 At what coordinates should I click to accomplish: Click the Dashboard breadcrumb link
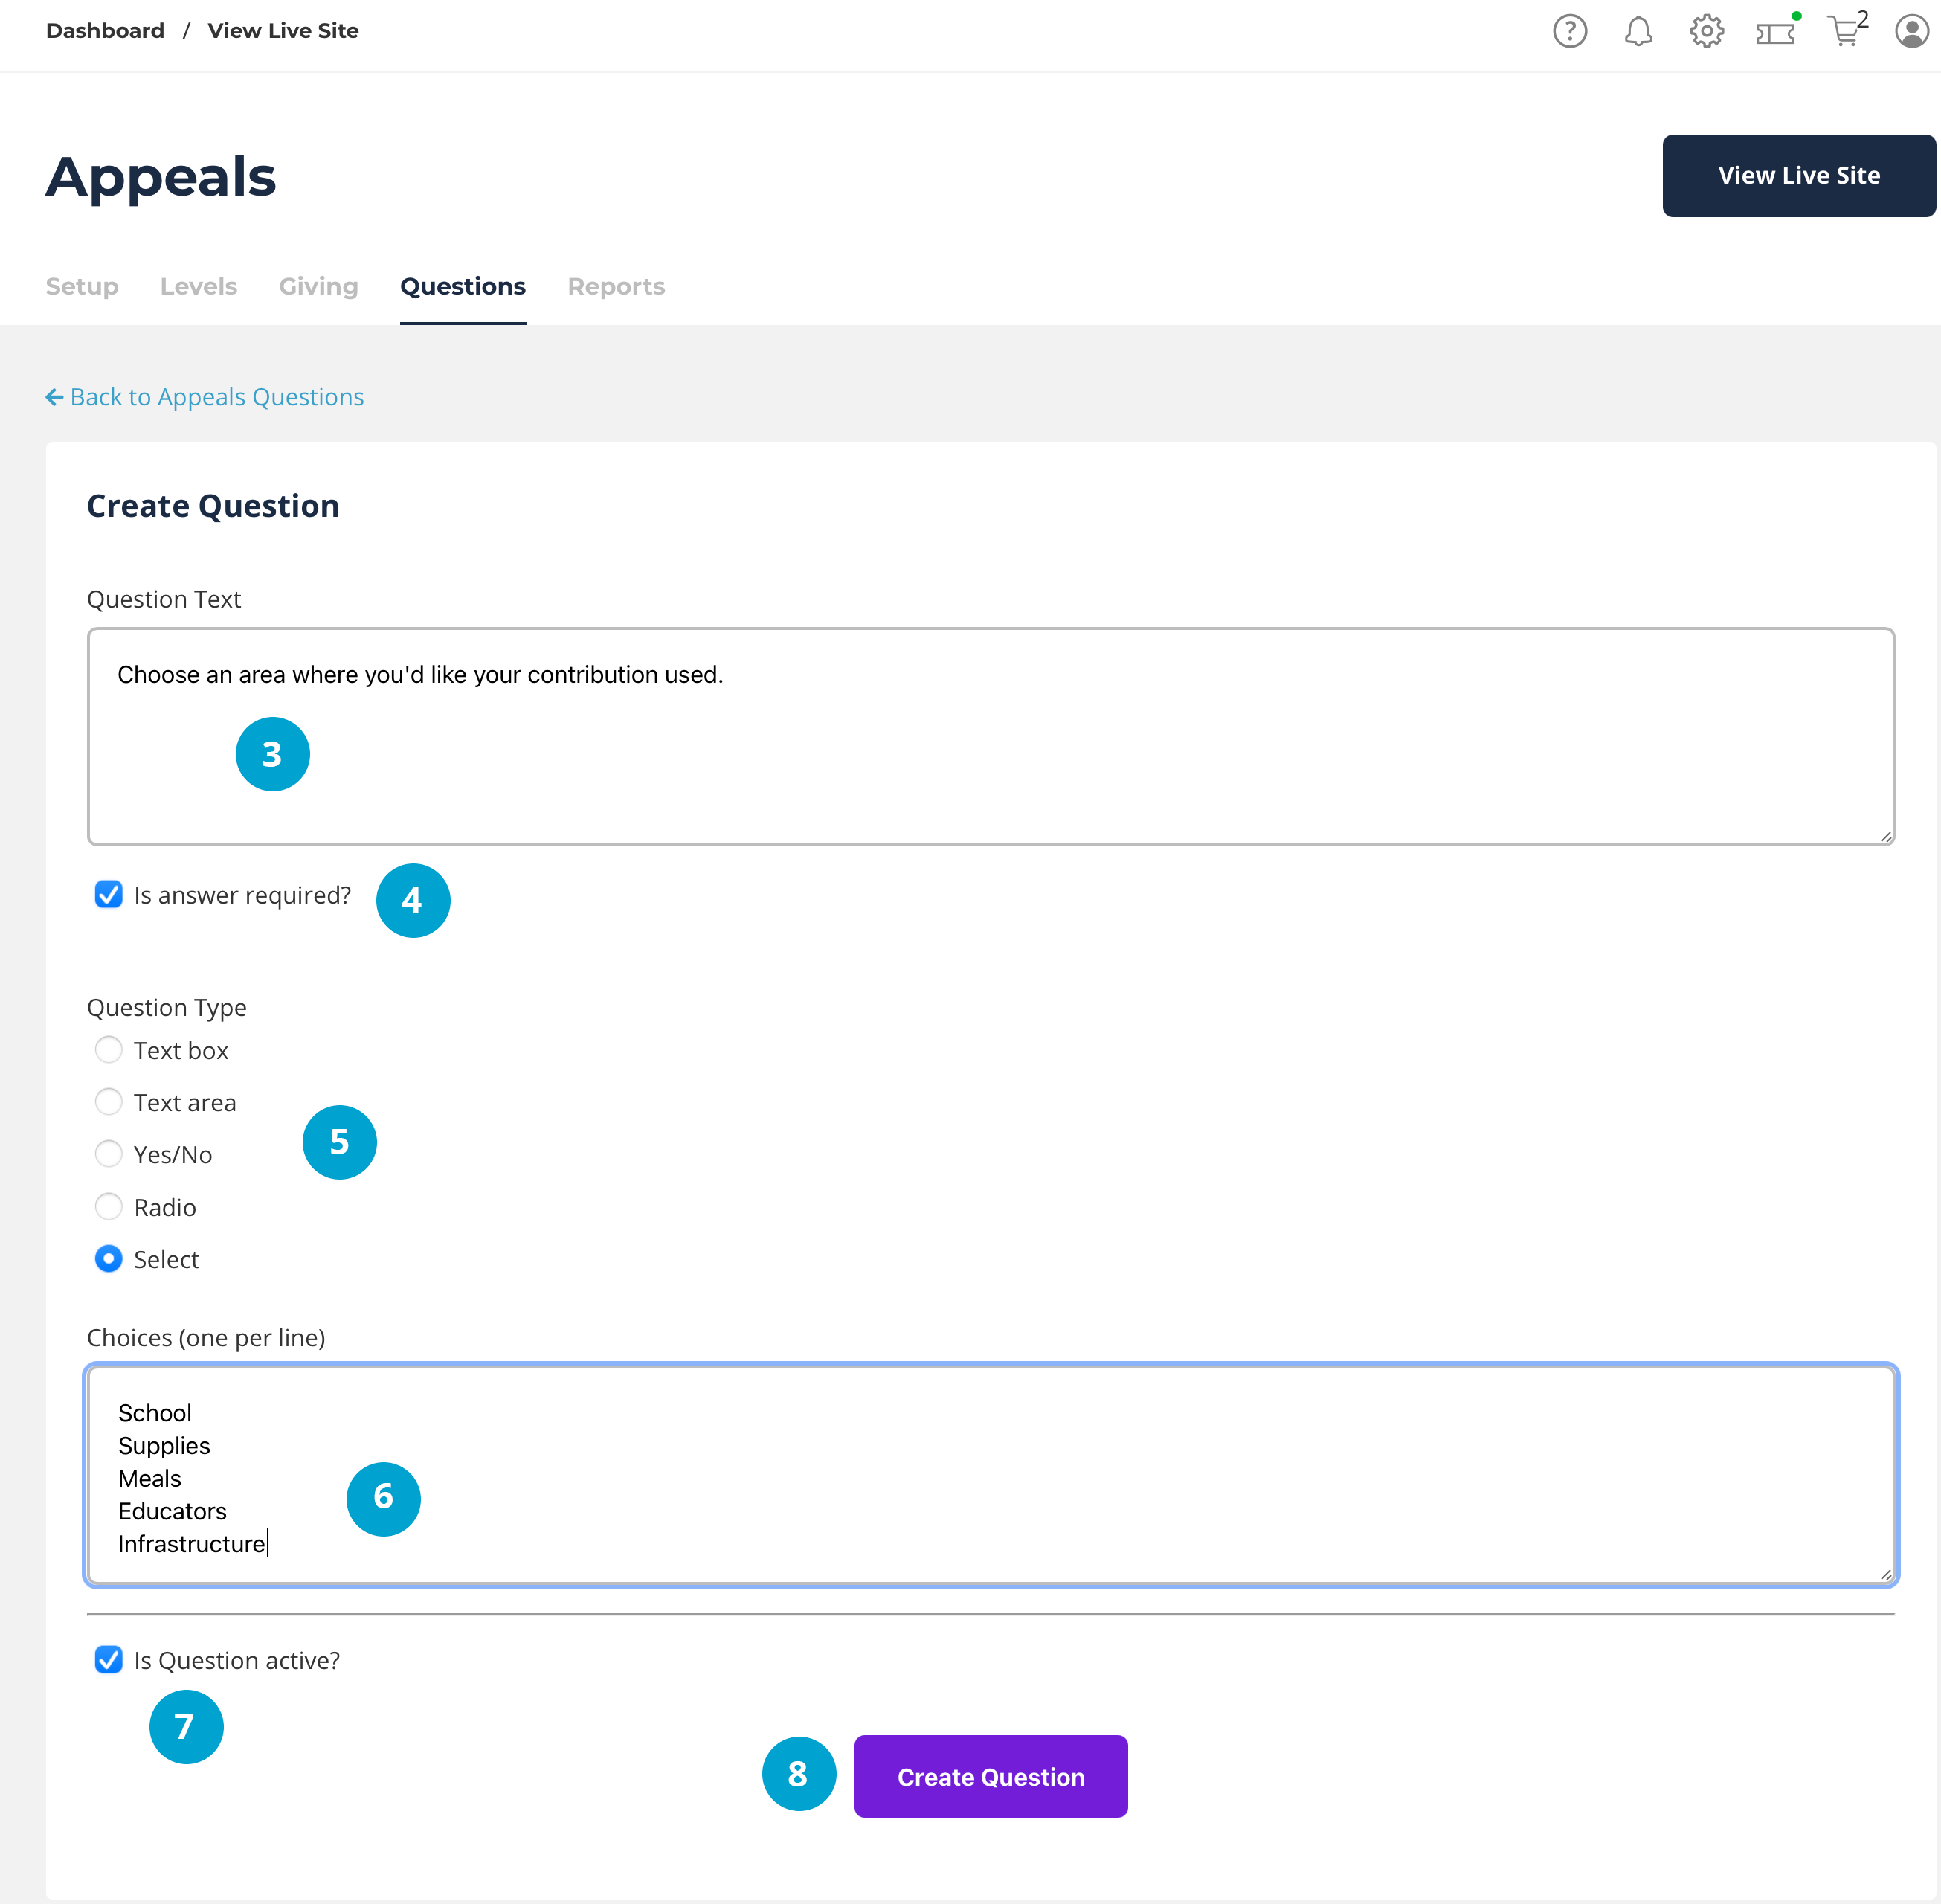pyautogui.click(x=105, y=31)
